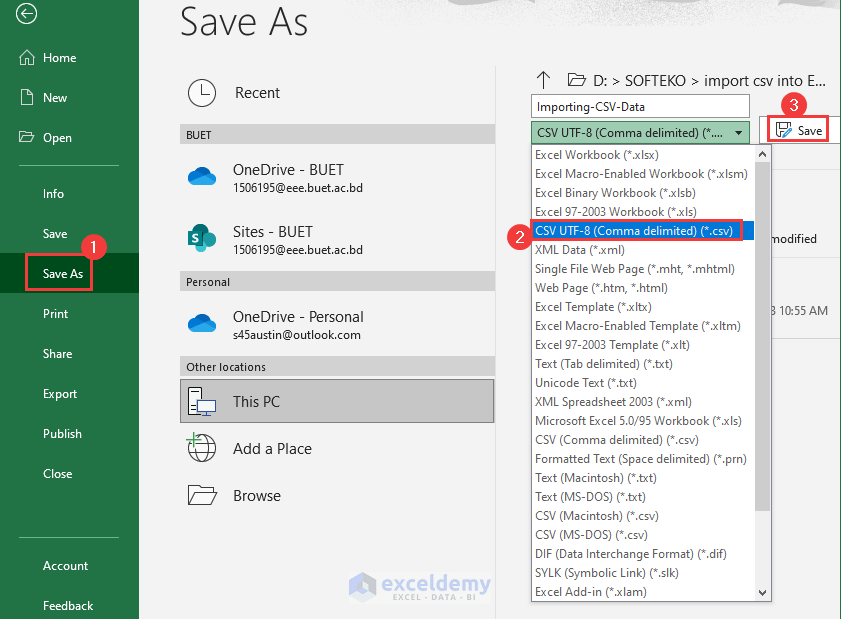
Task: Open the Feedback page from sidebar
Action: tap(67, 605)
